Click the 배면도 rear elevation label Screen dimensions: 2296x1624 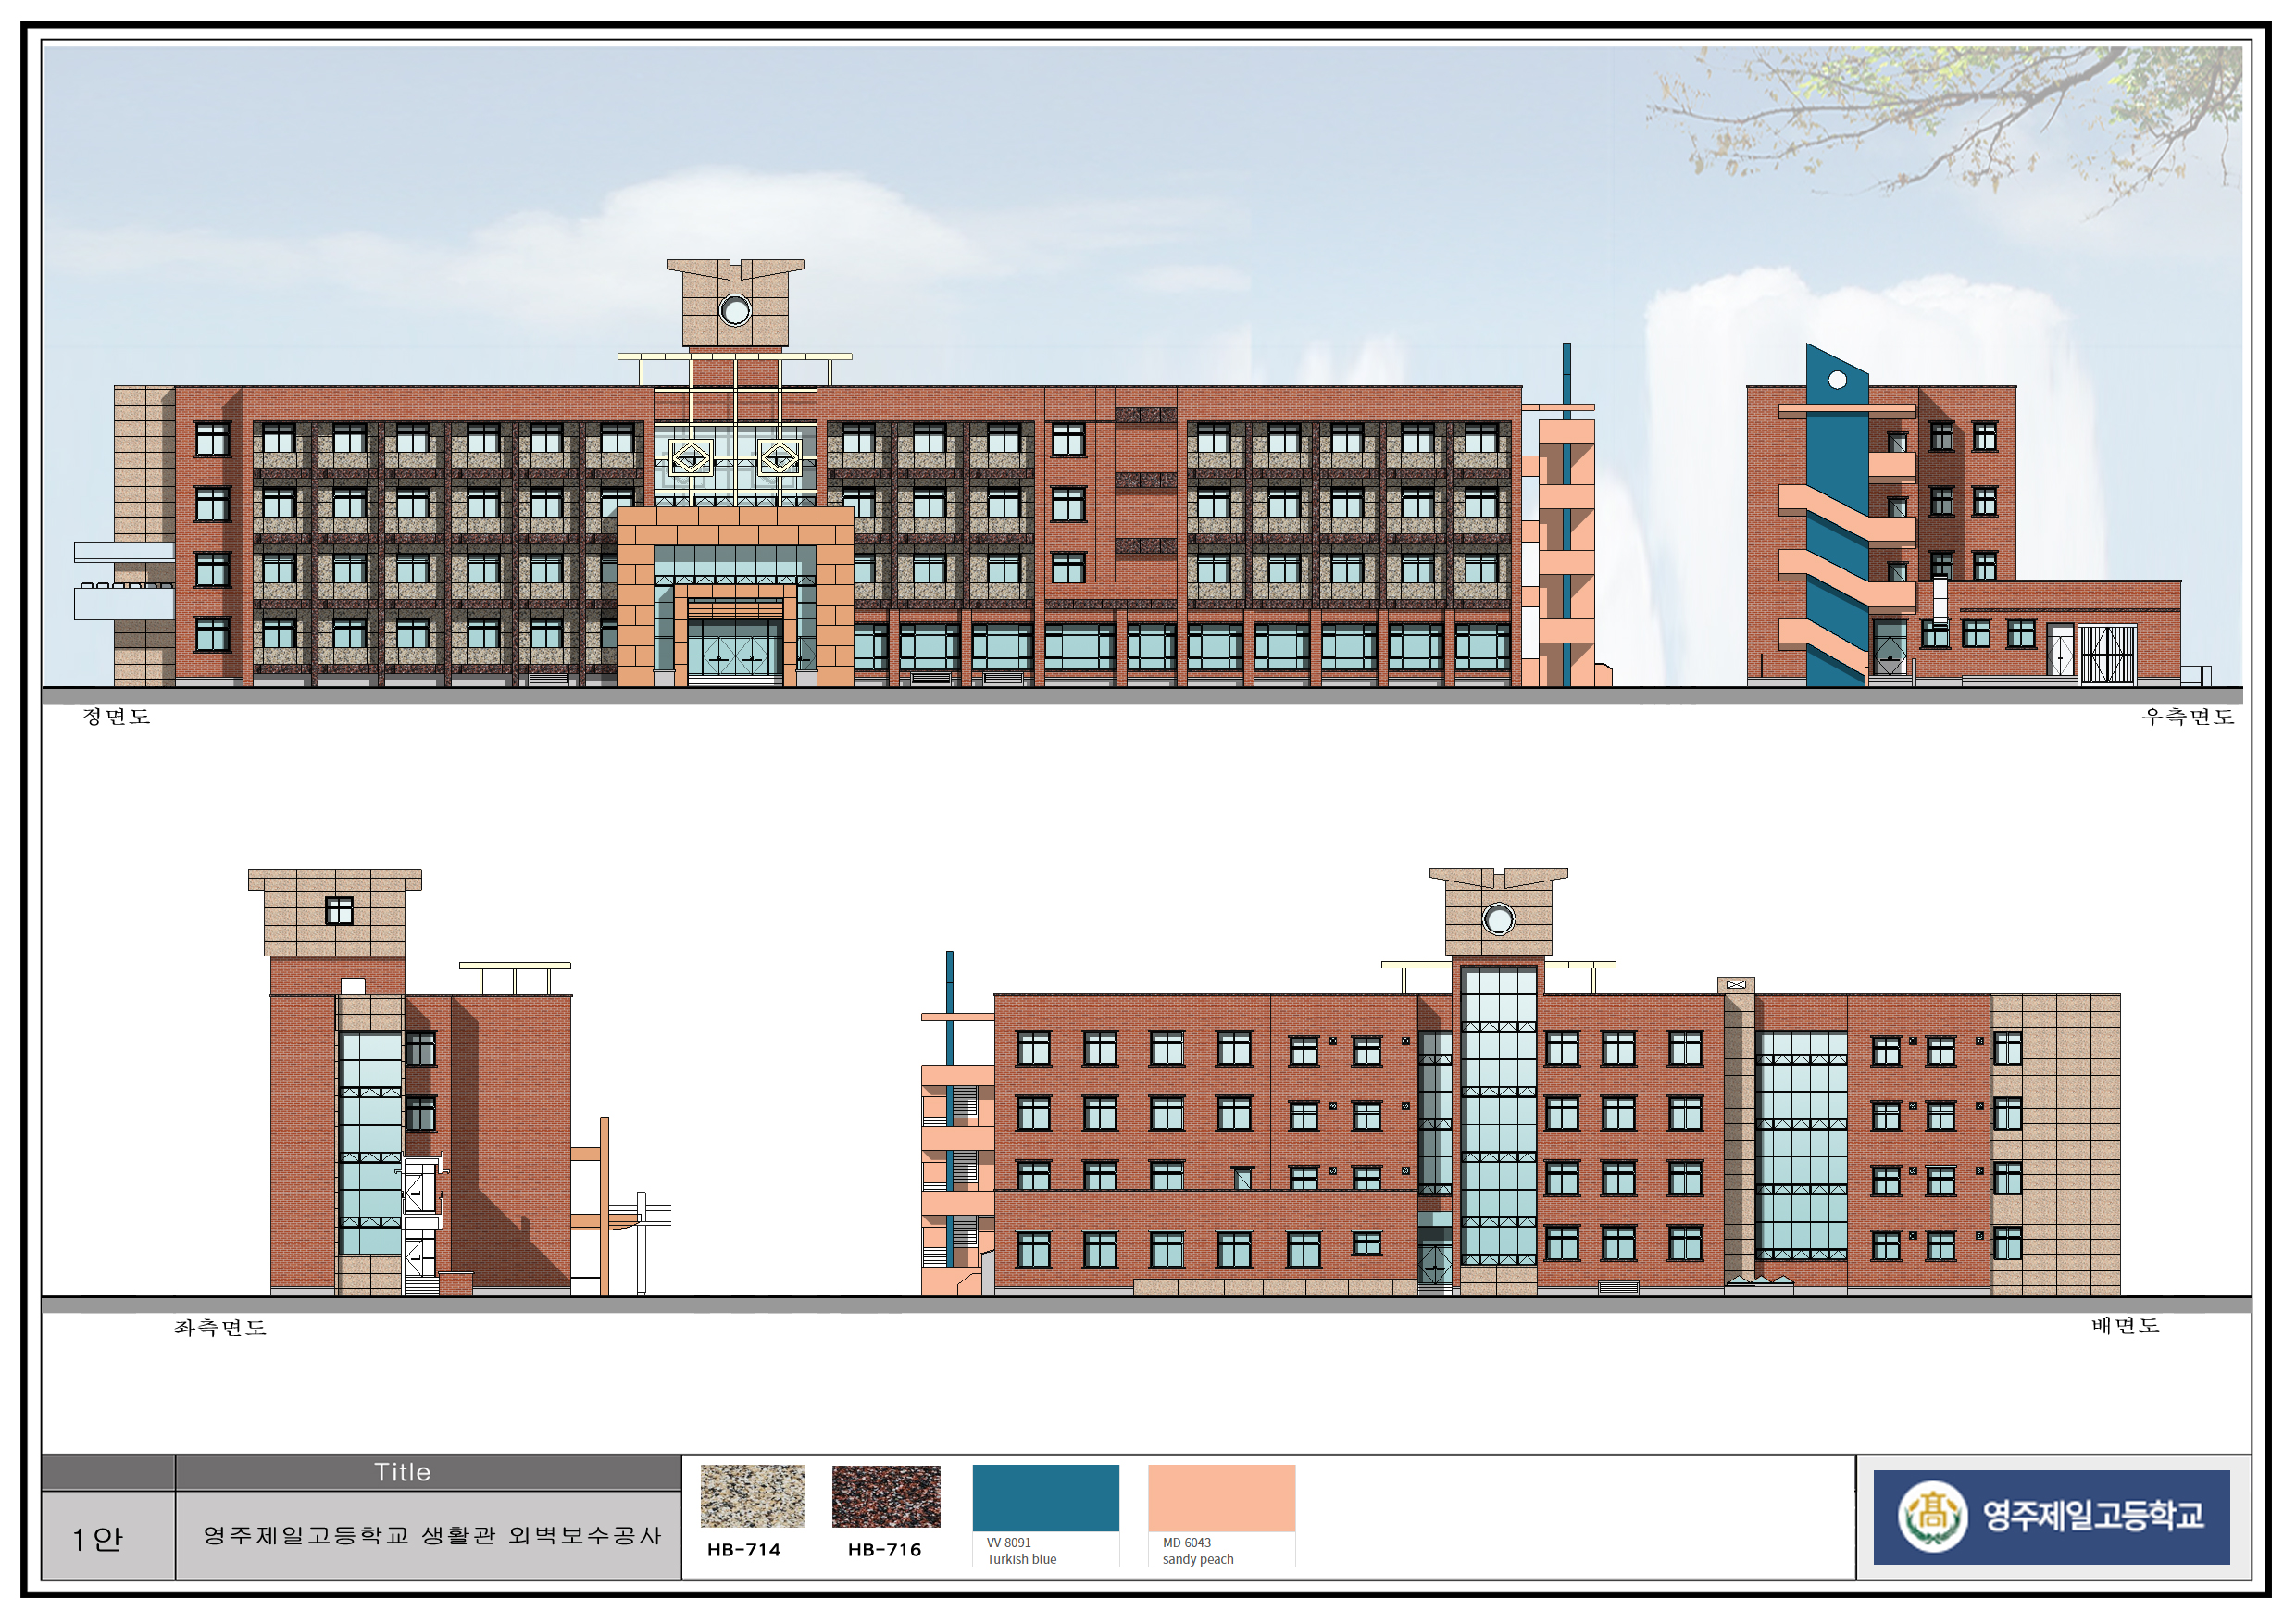coord(2125,1325)
